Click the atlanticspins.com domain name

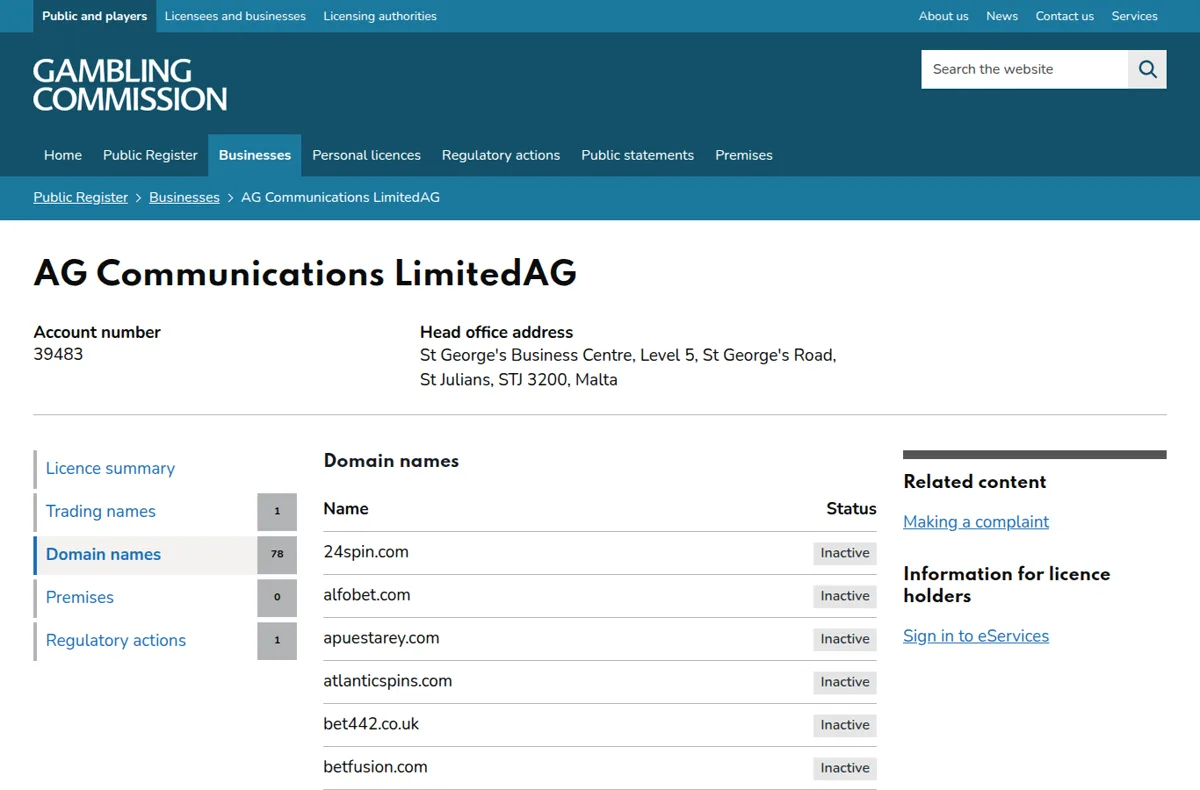(388, 681)
